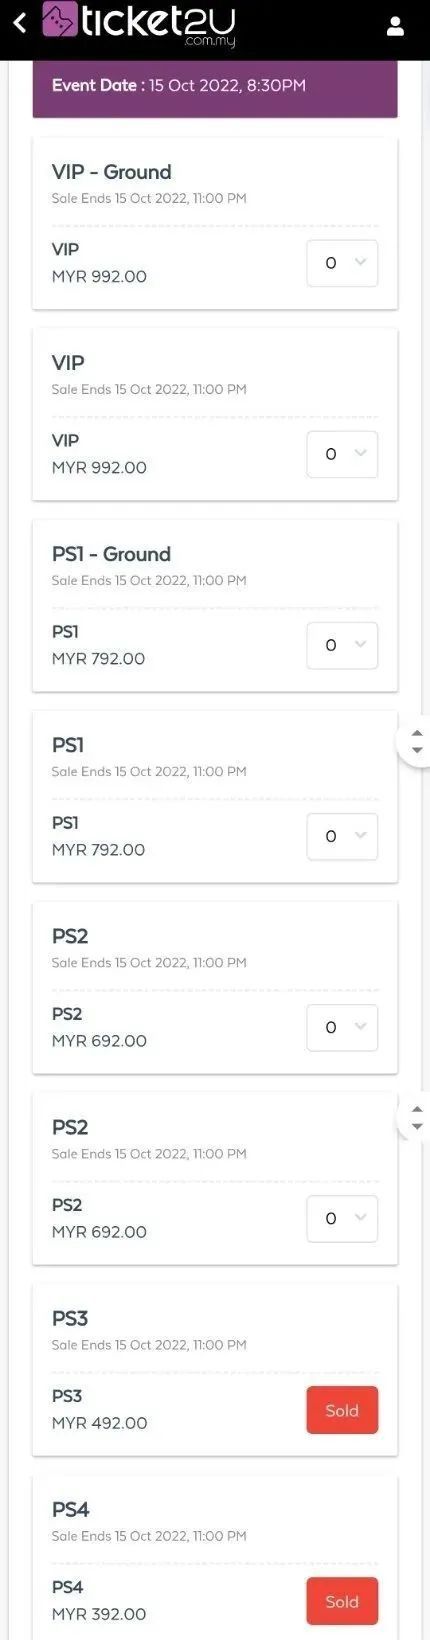Tap the PS1 - Ground section heading
This screenshot has height=1640, width=430.
(x=111, y=554)
